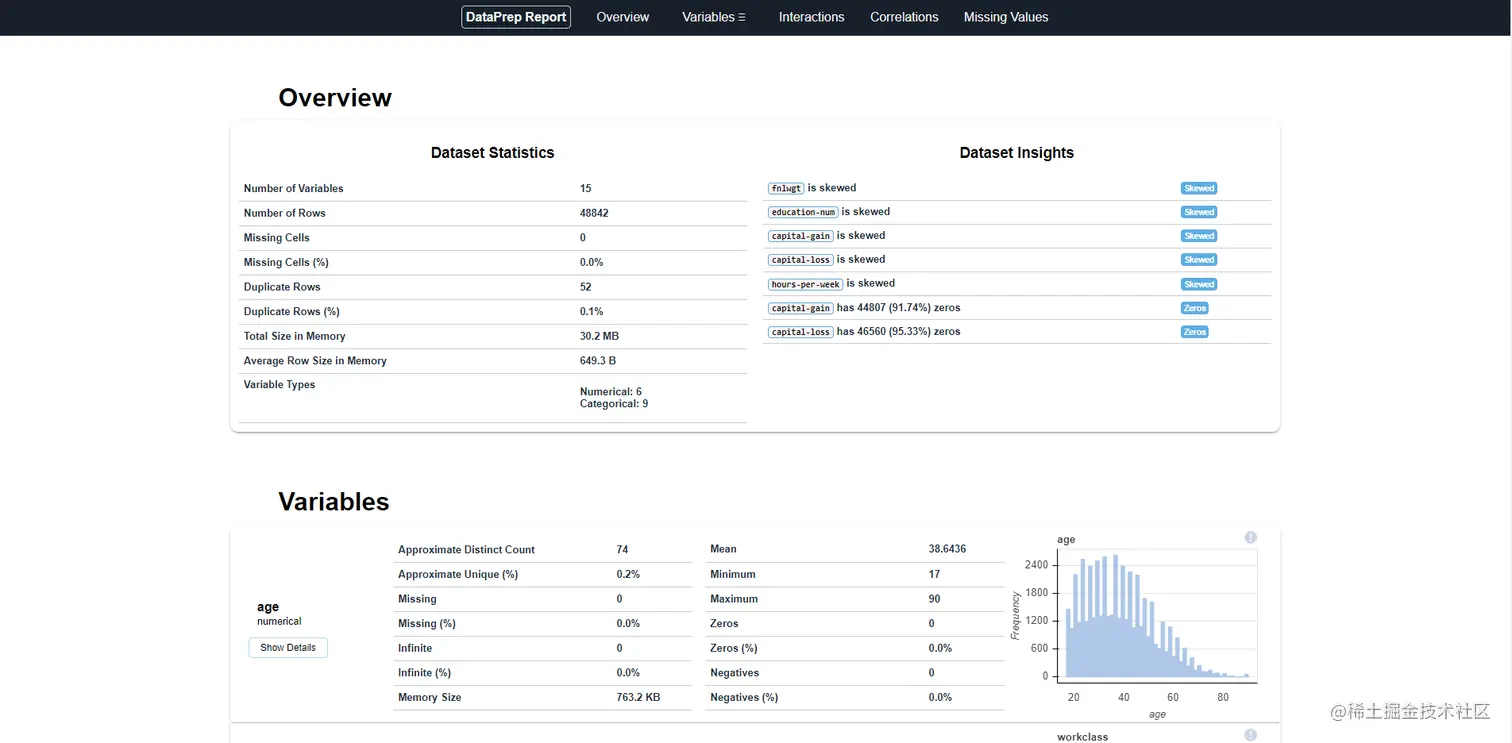The height and width of the screenshot is (743, 1512).
Task: Click the education-num code tag
Action: (803, 212)
